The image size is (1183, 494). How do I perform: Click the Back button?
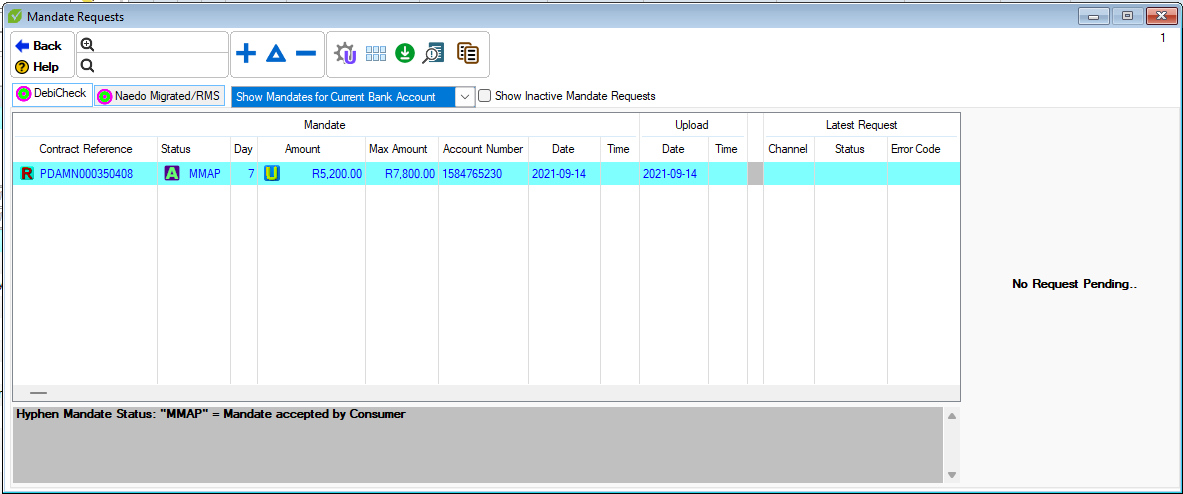[39, 45]
